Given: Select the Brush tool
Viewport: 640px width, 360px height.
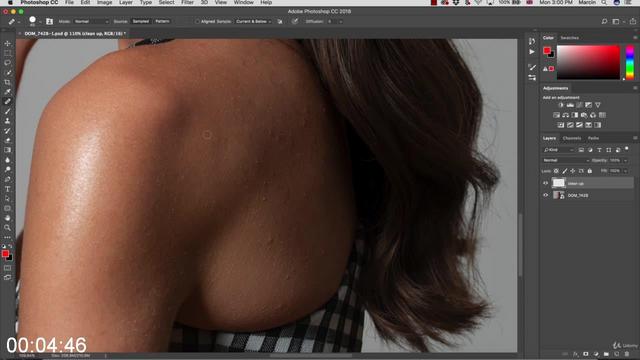Looking at the screenshot, I should point(7,111).
